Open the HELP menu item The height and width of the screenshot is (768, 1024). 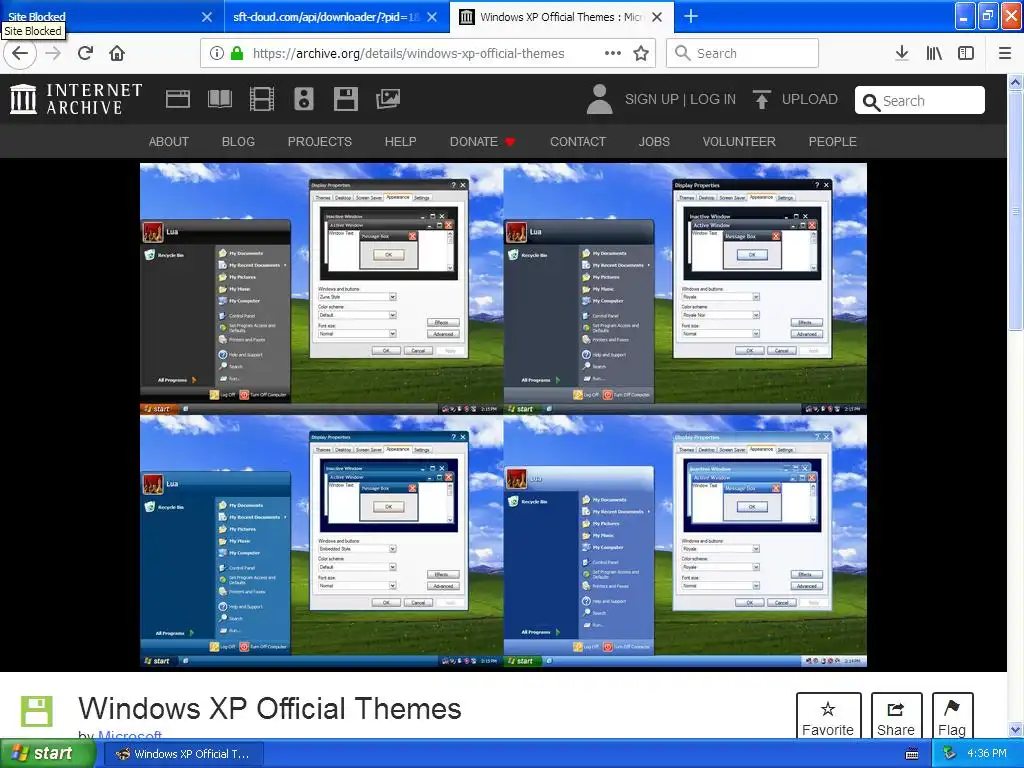click(x=400, y=141)
